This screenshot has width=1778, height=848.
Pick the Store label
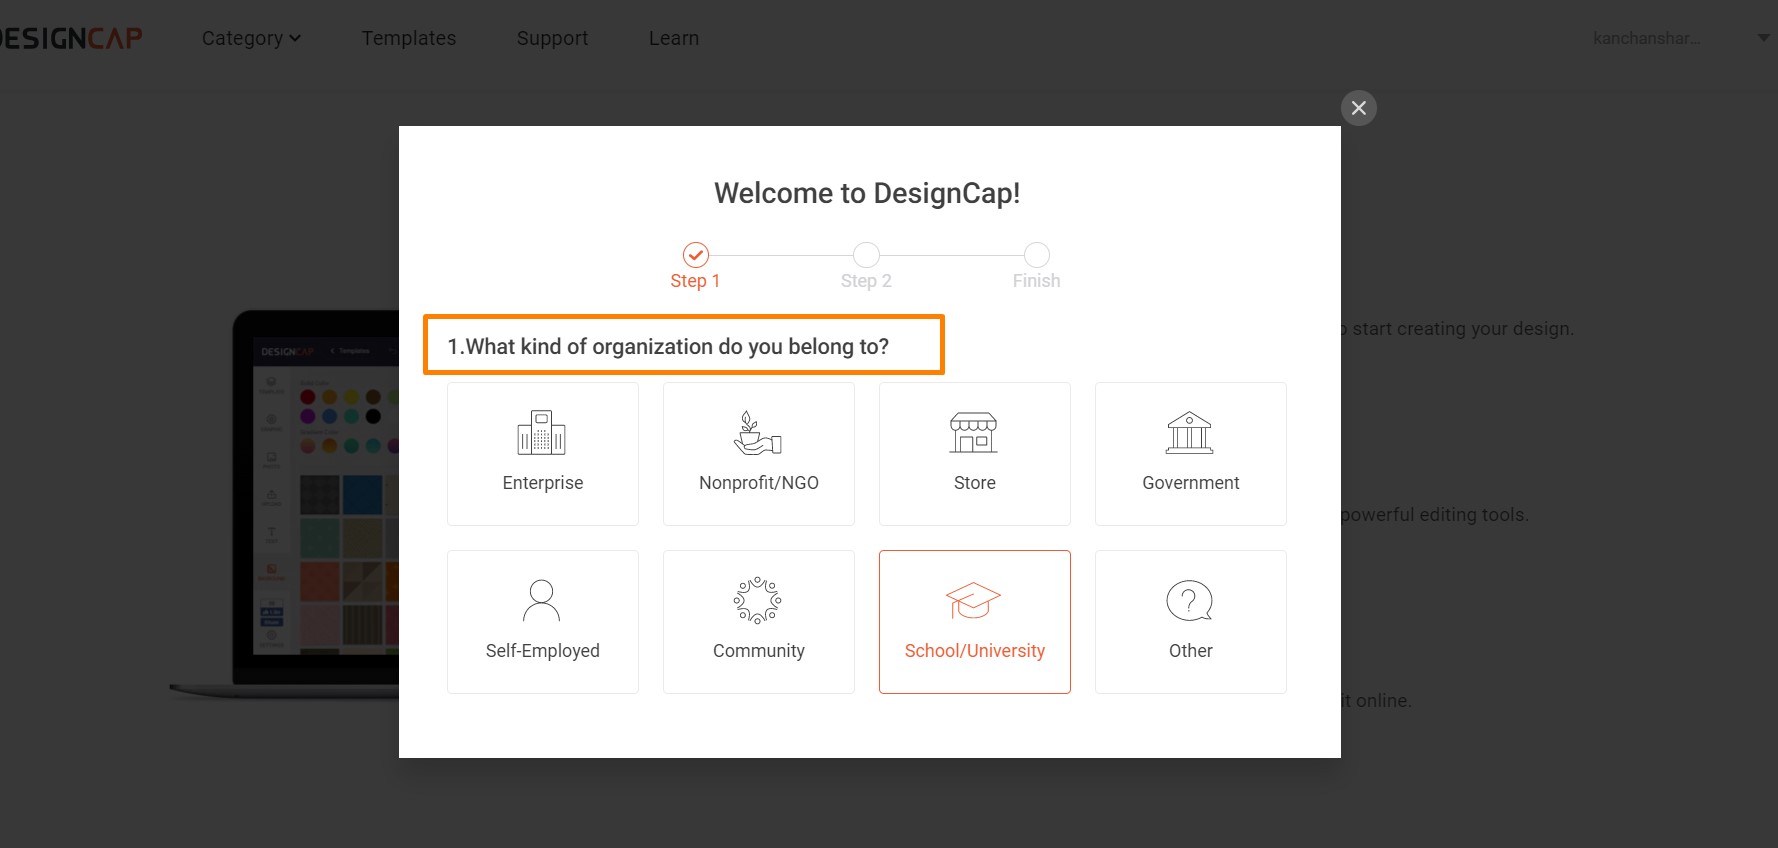point(975,483)
